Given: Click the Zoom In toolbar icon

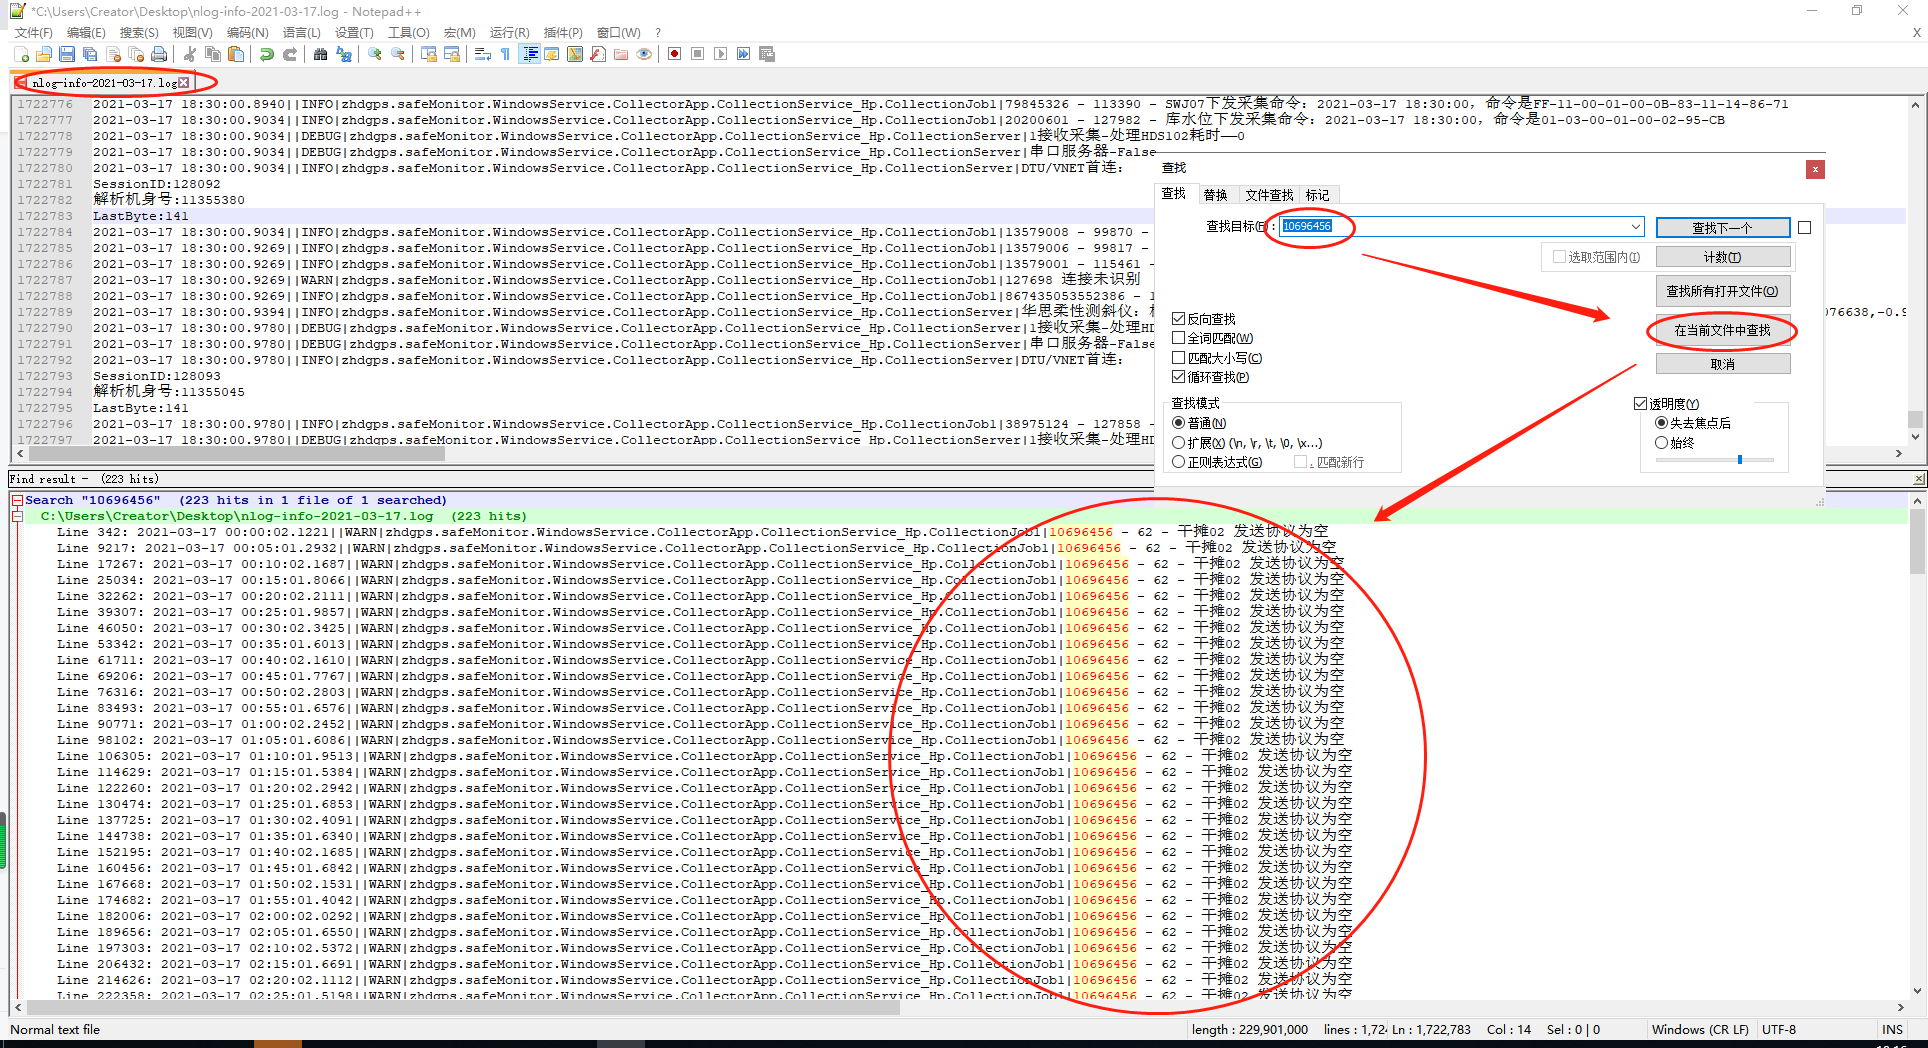Looking at the screenshot, I should point(375,54).
